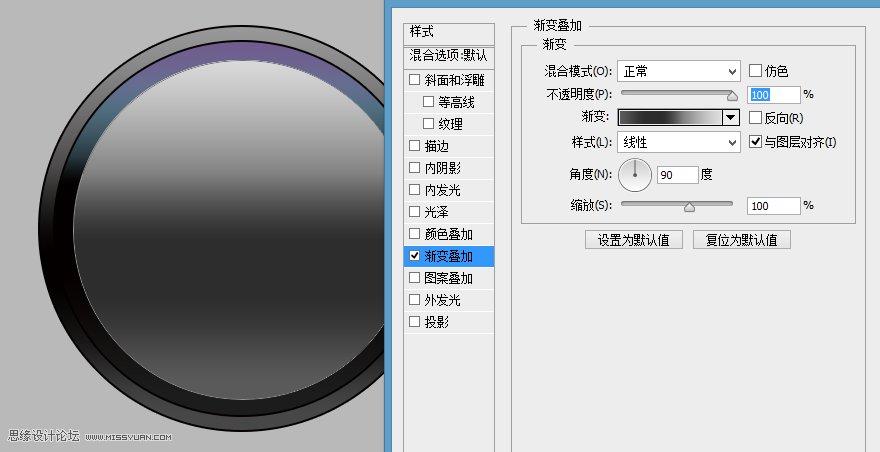Select the 内阴影 style label
This screenshot has width=880, height=452.
click(443, 168)
